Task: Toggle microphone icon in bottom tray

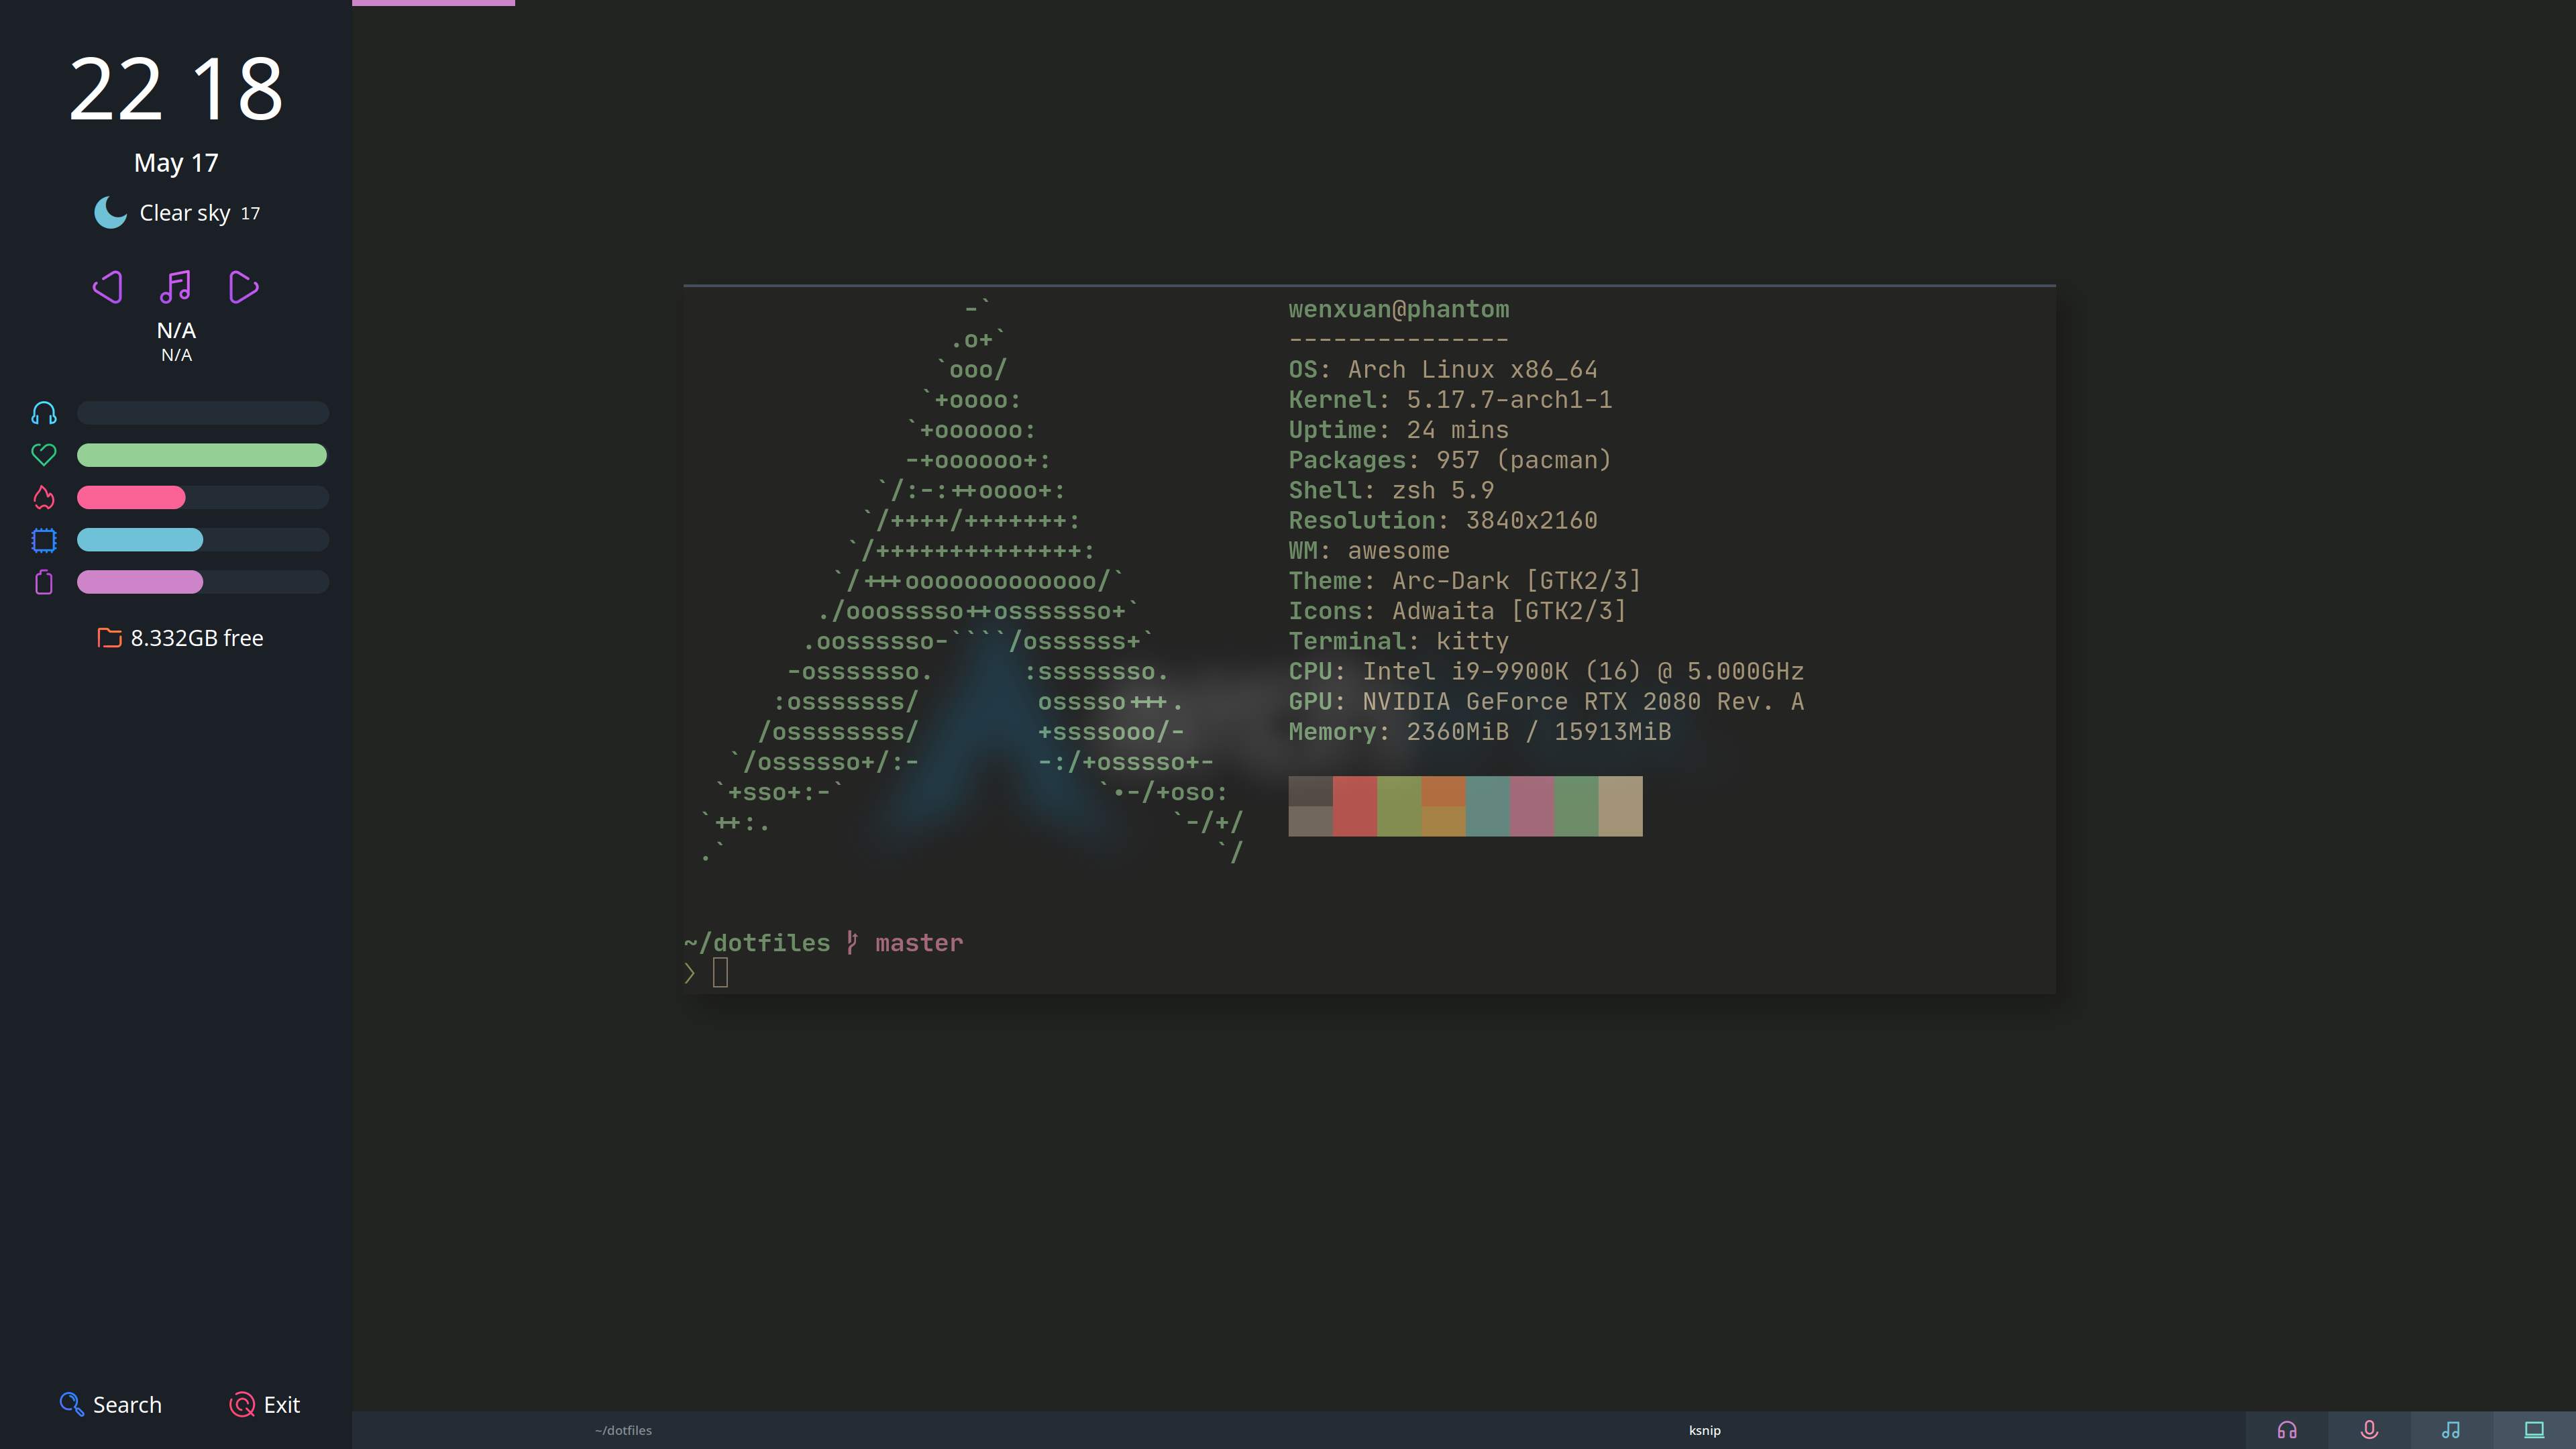Action: [x=2369, y=1430]
